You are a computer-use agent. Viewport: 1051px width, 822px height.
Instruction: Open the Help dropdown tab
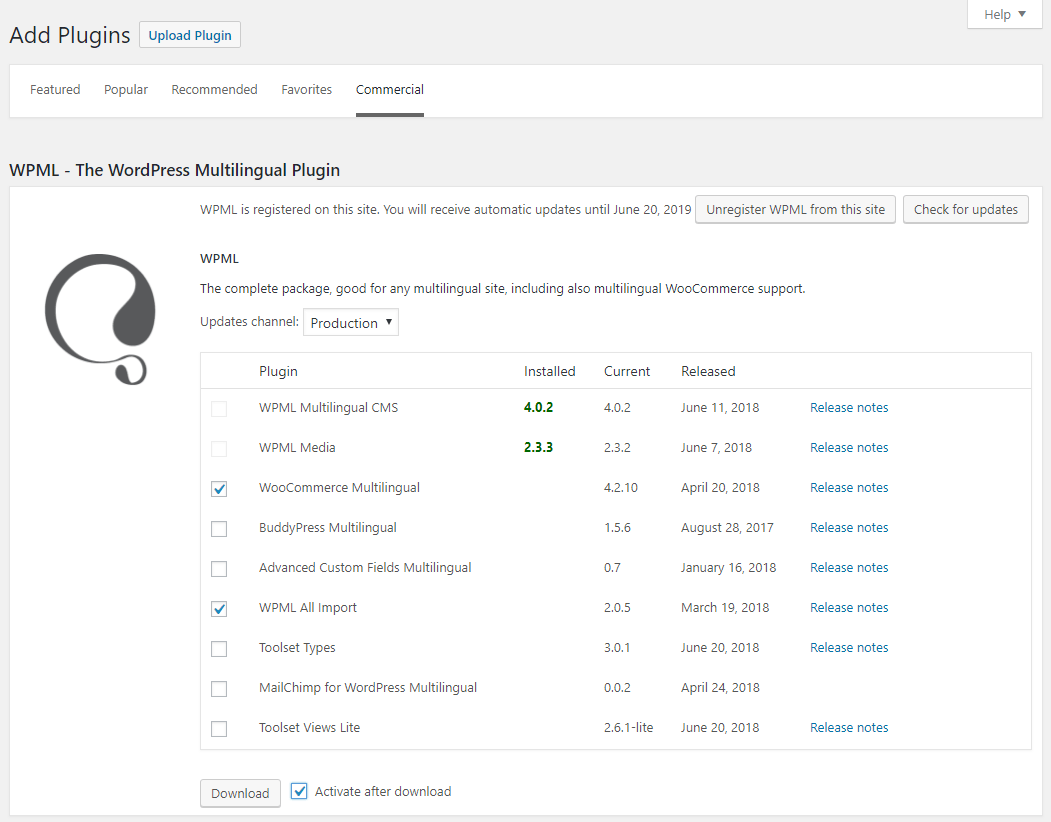1005,14
